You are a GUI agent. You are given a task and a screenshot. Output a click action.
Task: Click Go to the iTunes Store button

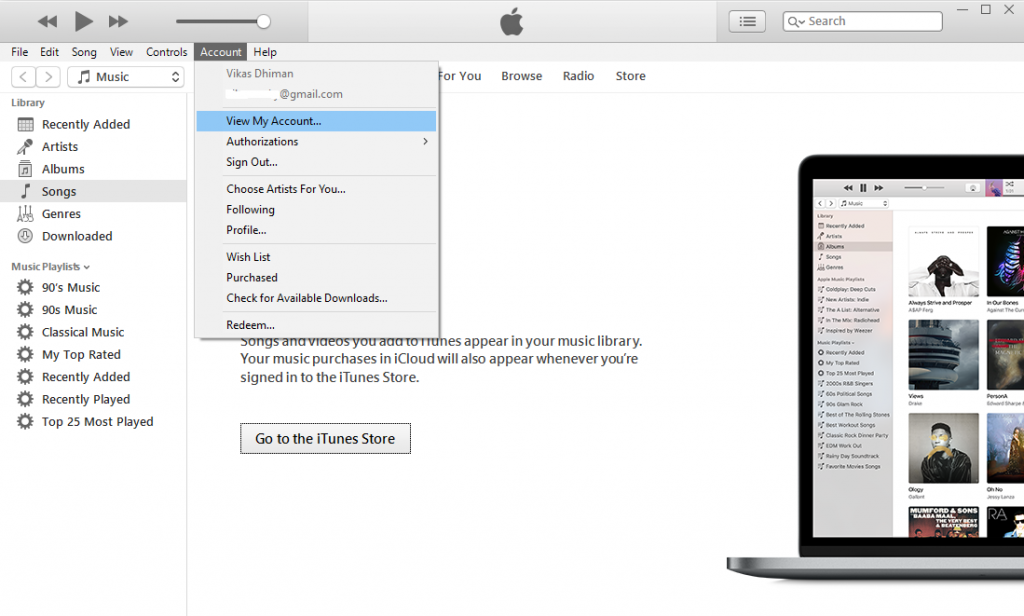coord(325,438)
